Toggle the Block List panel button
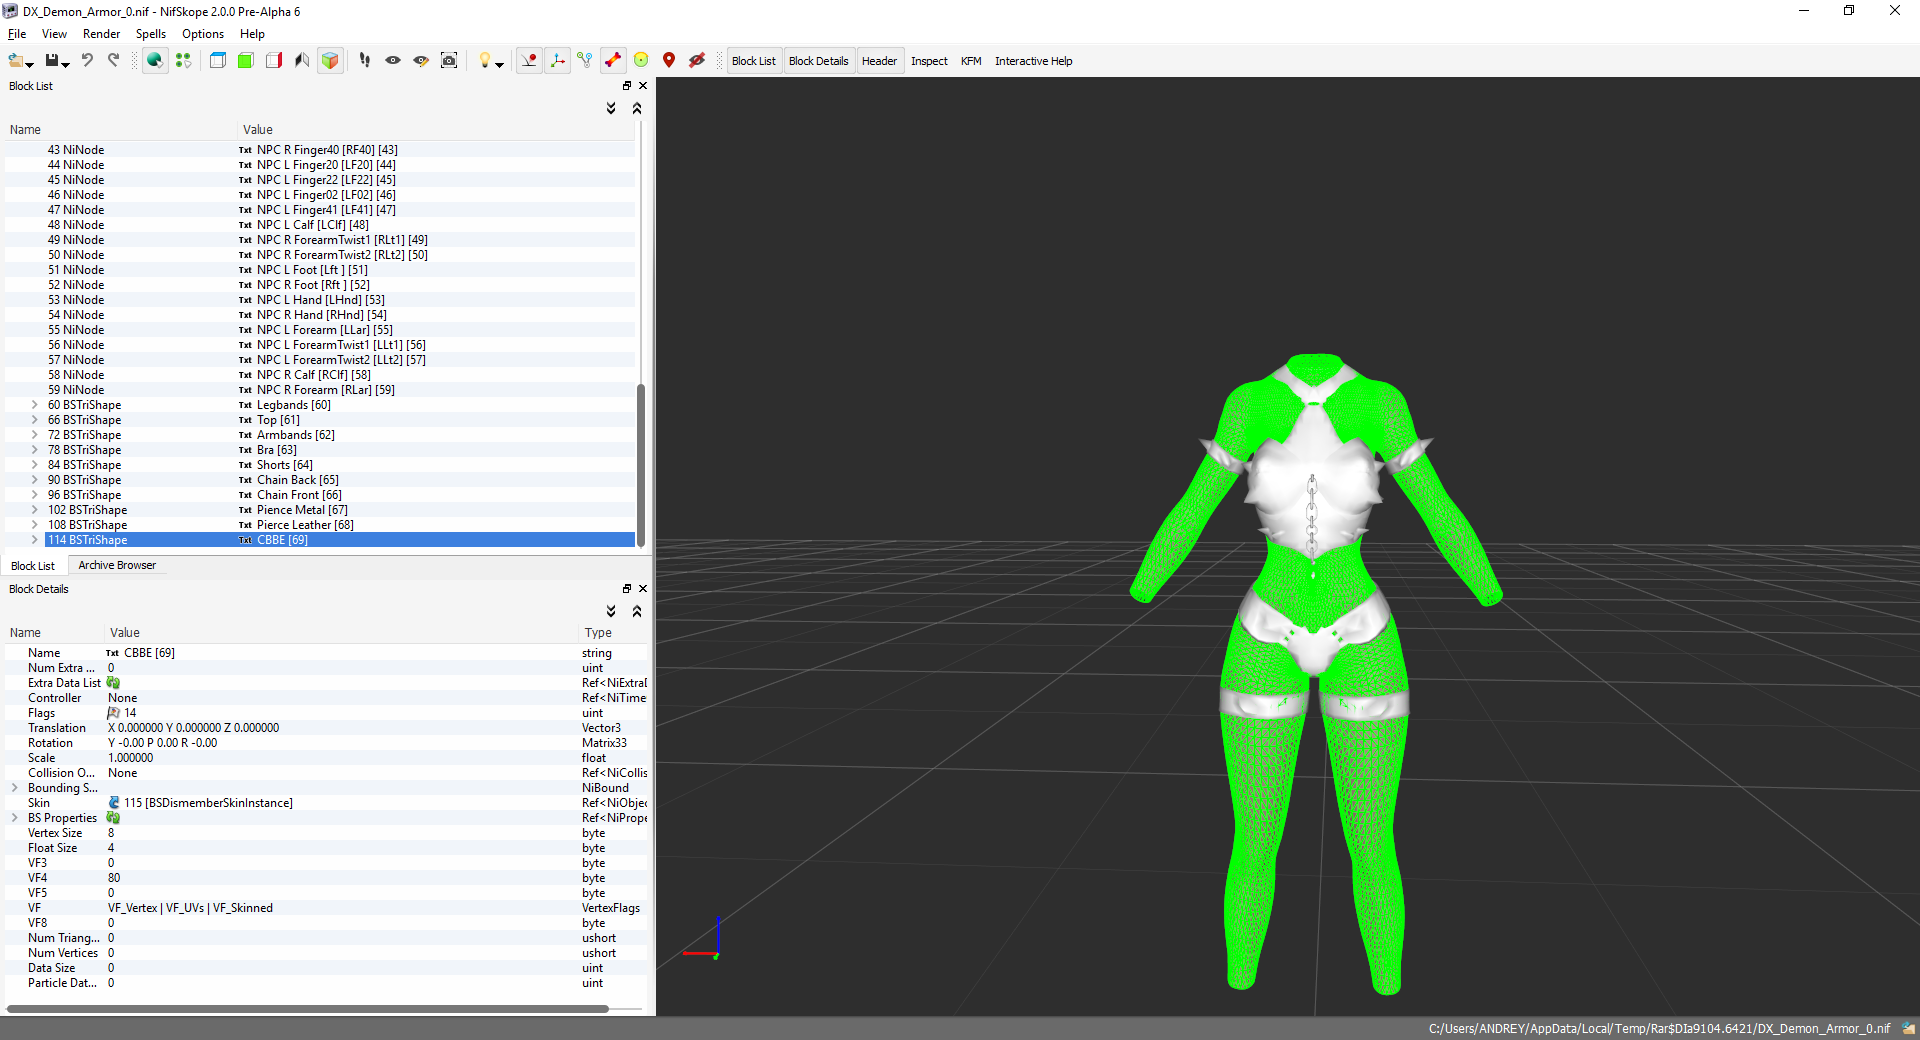The image size is (1920, 1040). (753, 61)
